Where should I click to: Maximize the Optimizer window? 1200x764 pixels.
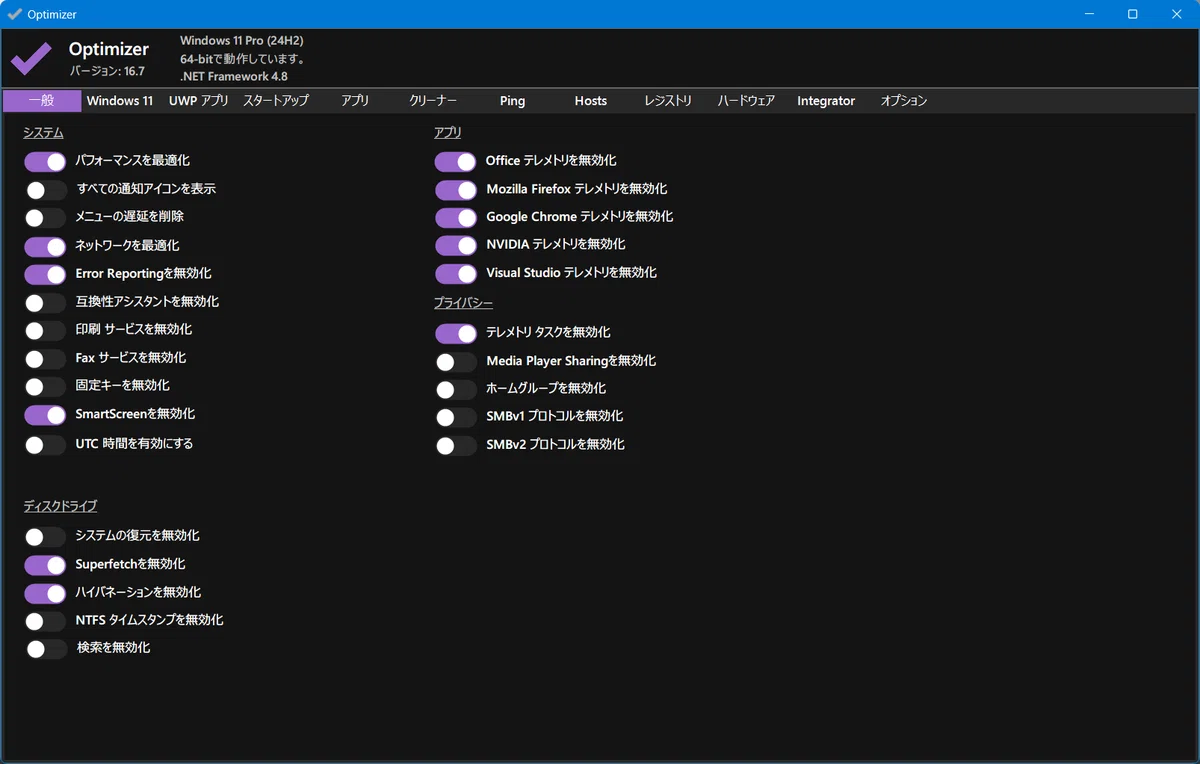(1132, 14)
